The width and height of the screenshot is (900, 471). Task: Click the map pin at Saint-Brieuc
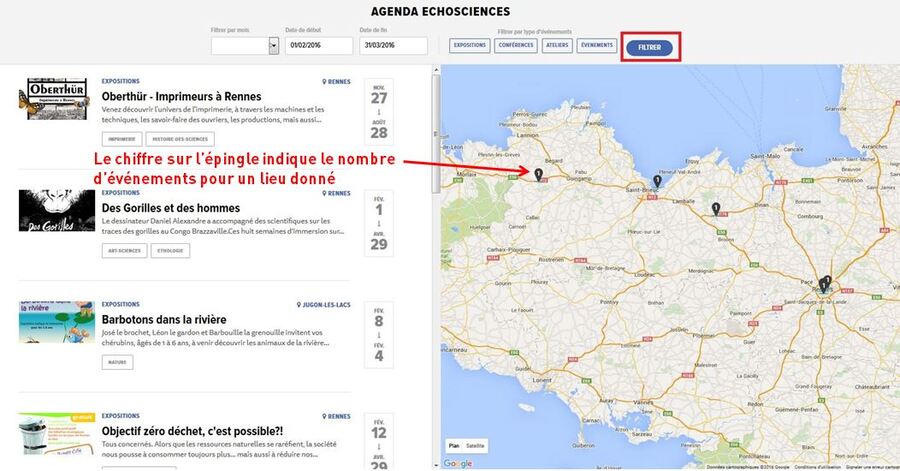tap(657, 181)
